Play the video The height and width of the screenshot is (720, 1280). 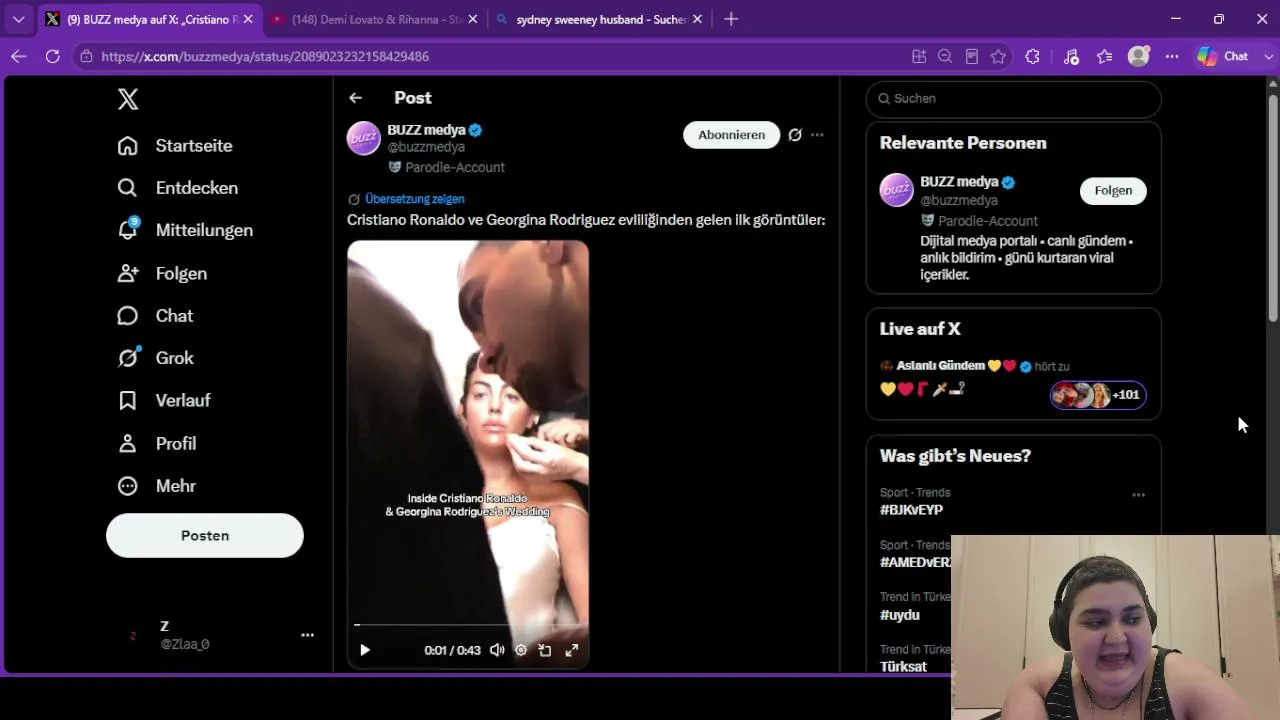pyautogui.click(x=365, y=650)
